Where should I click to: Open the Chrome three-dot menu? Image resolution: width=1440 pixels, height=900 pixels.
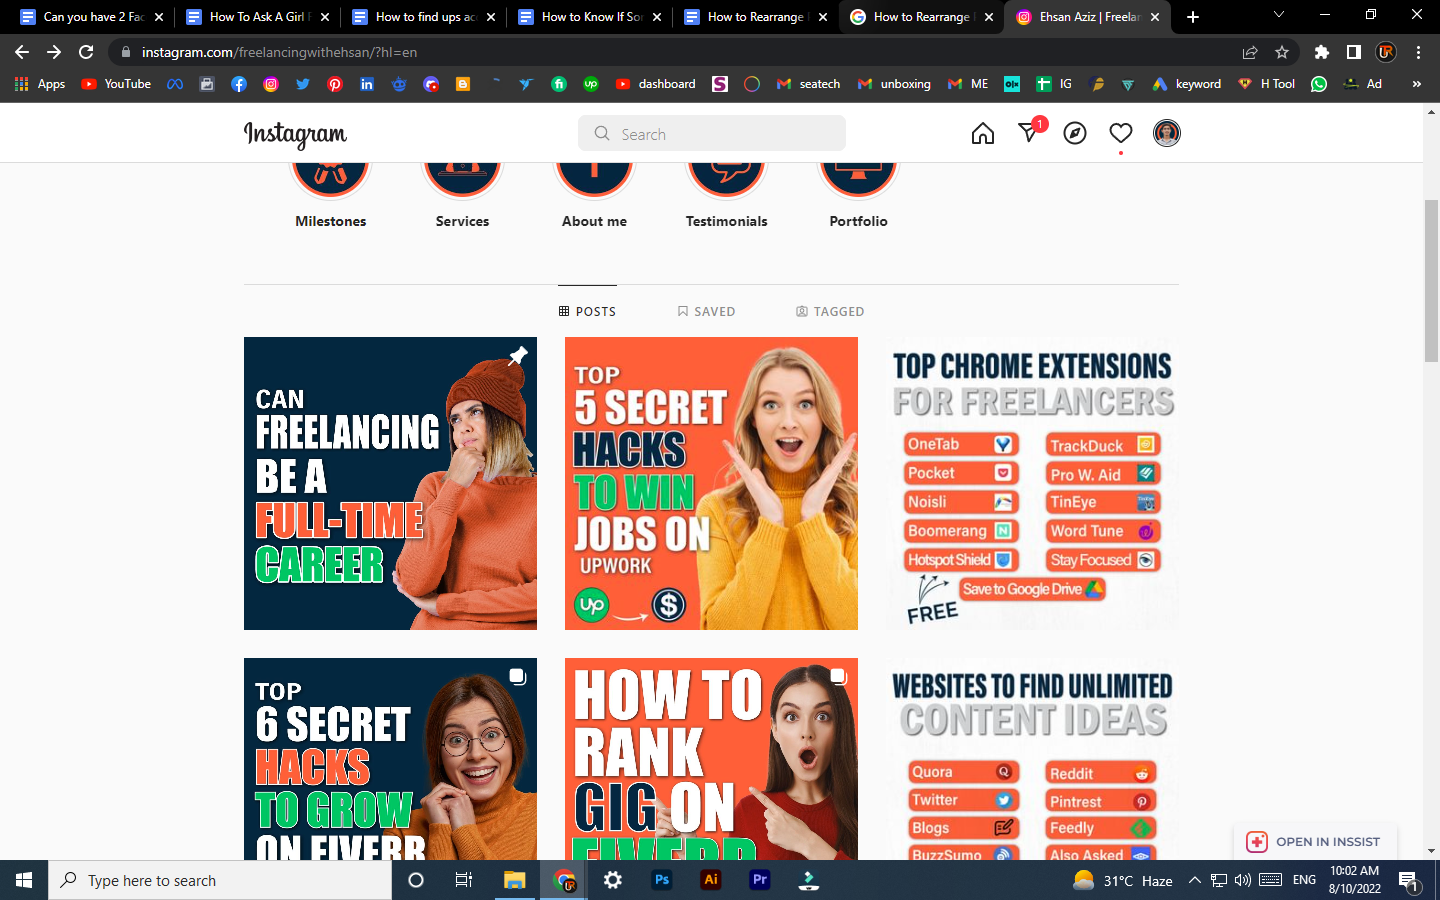(x=1418, y=52)
